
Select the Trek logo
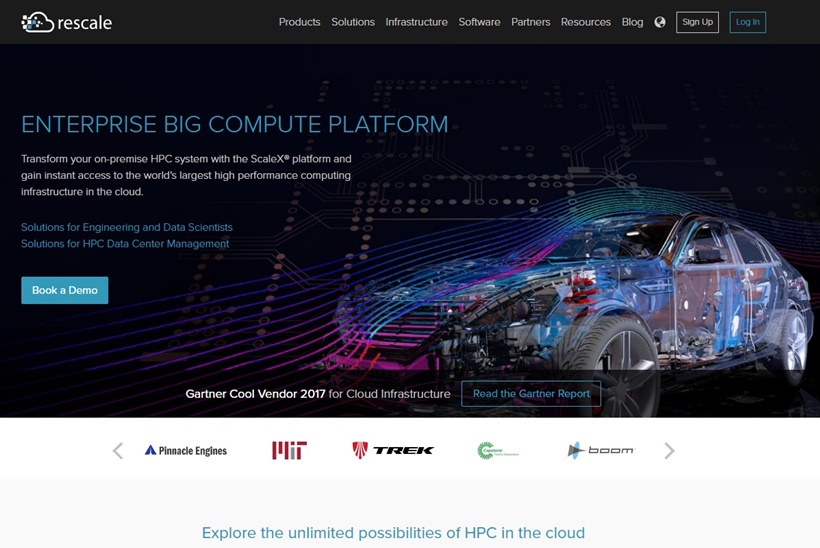393,450
